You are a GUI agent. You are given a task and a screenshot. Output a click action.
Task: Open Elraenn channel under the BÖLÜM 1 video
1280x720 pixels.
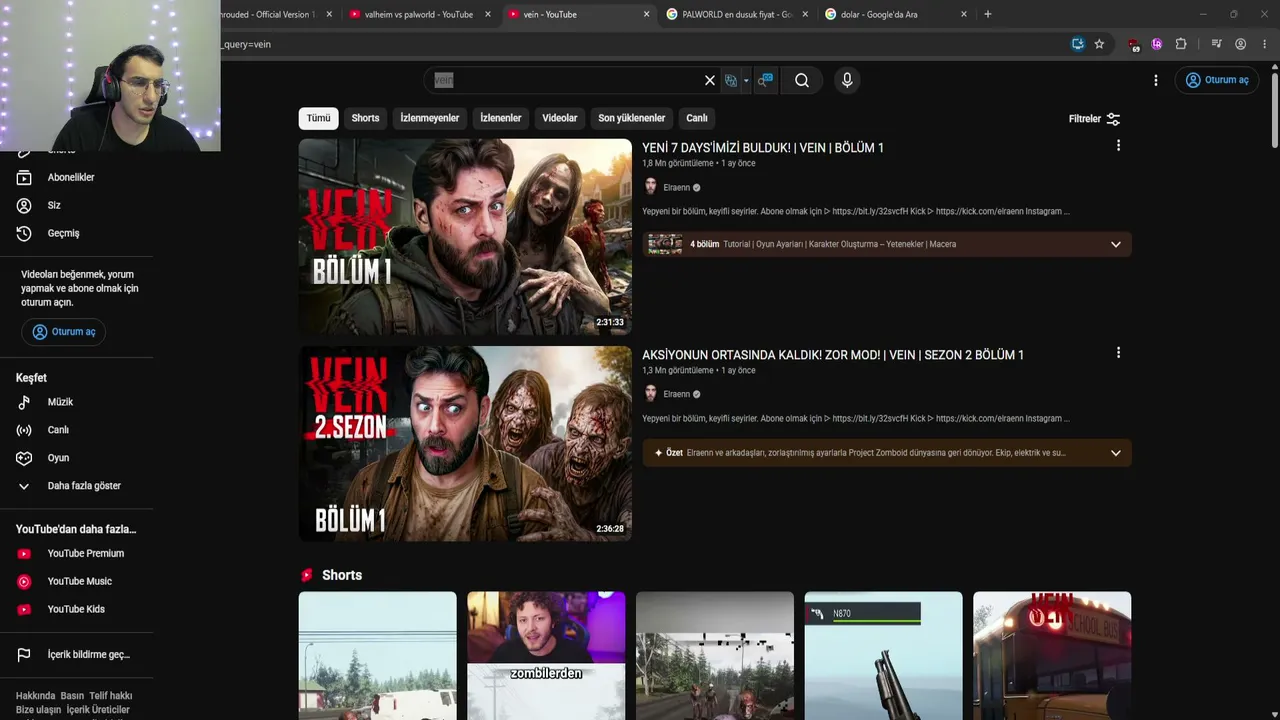pyautogui.click(x=677, y=187)
